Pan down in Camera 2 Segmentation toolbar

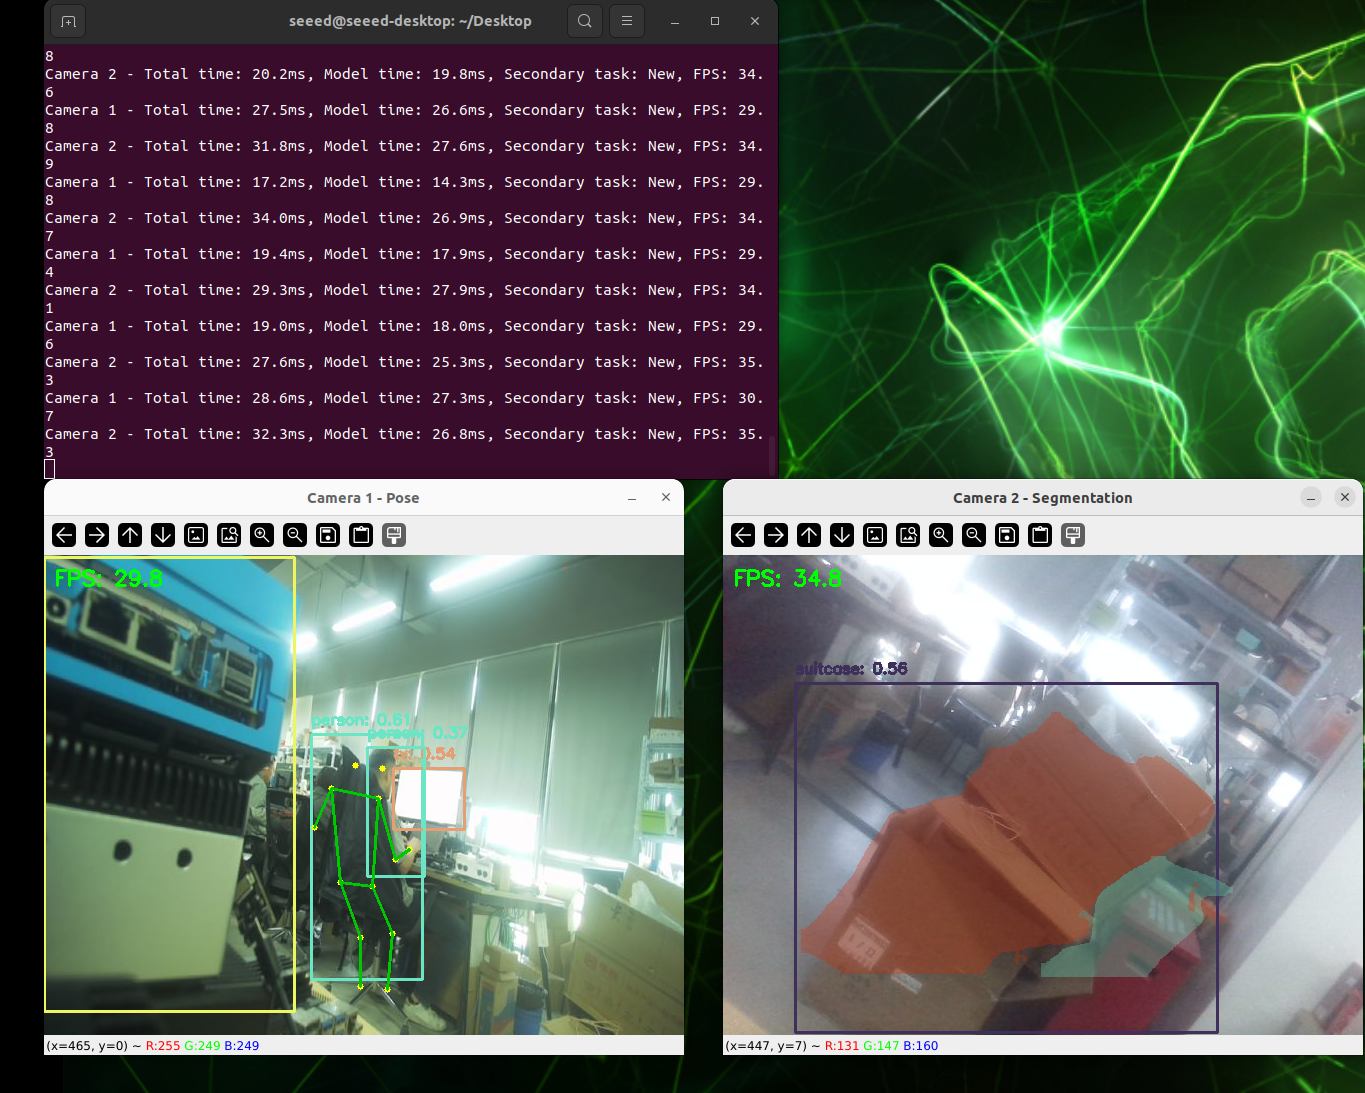click(842, 535)
